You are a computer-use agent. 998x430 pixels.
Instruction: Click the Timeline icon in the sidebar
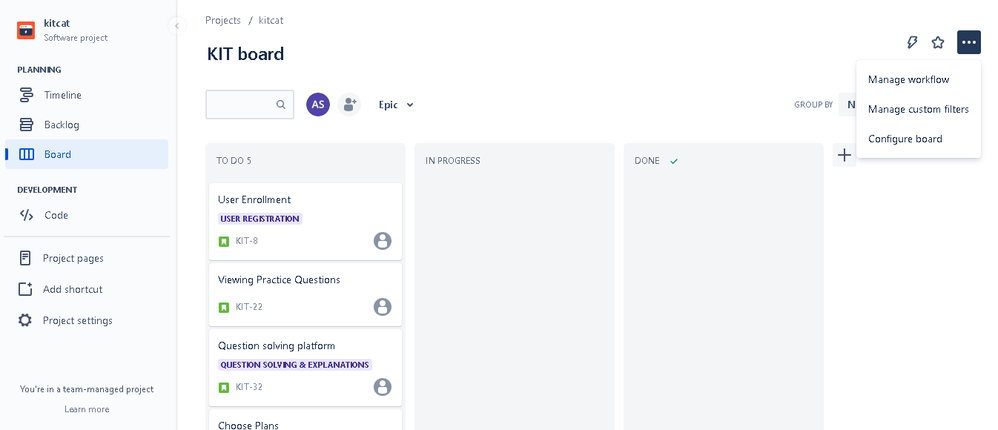(26, 95)
